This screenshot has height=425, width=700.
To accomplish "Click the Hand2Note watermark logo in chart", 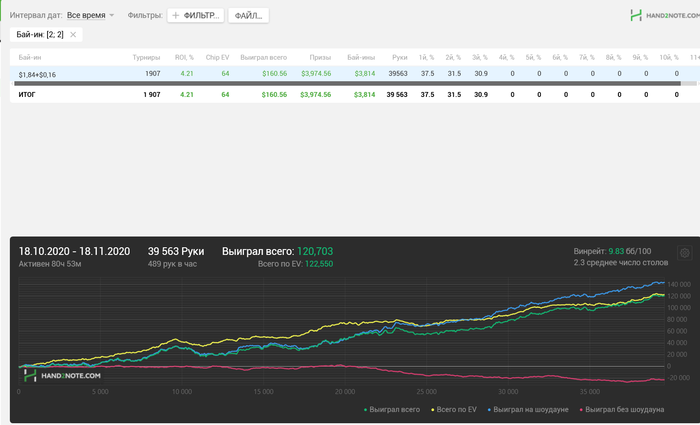I will (x=62, y=375).
